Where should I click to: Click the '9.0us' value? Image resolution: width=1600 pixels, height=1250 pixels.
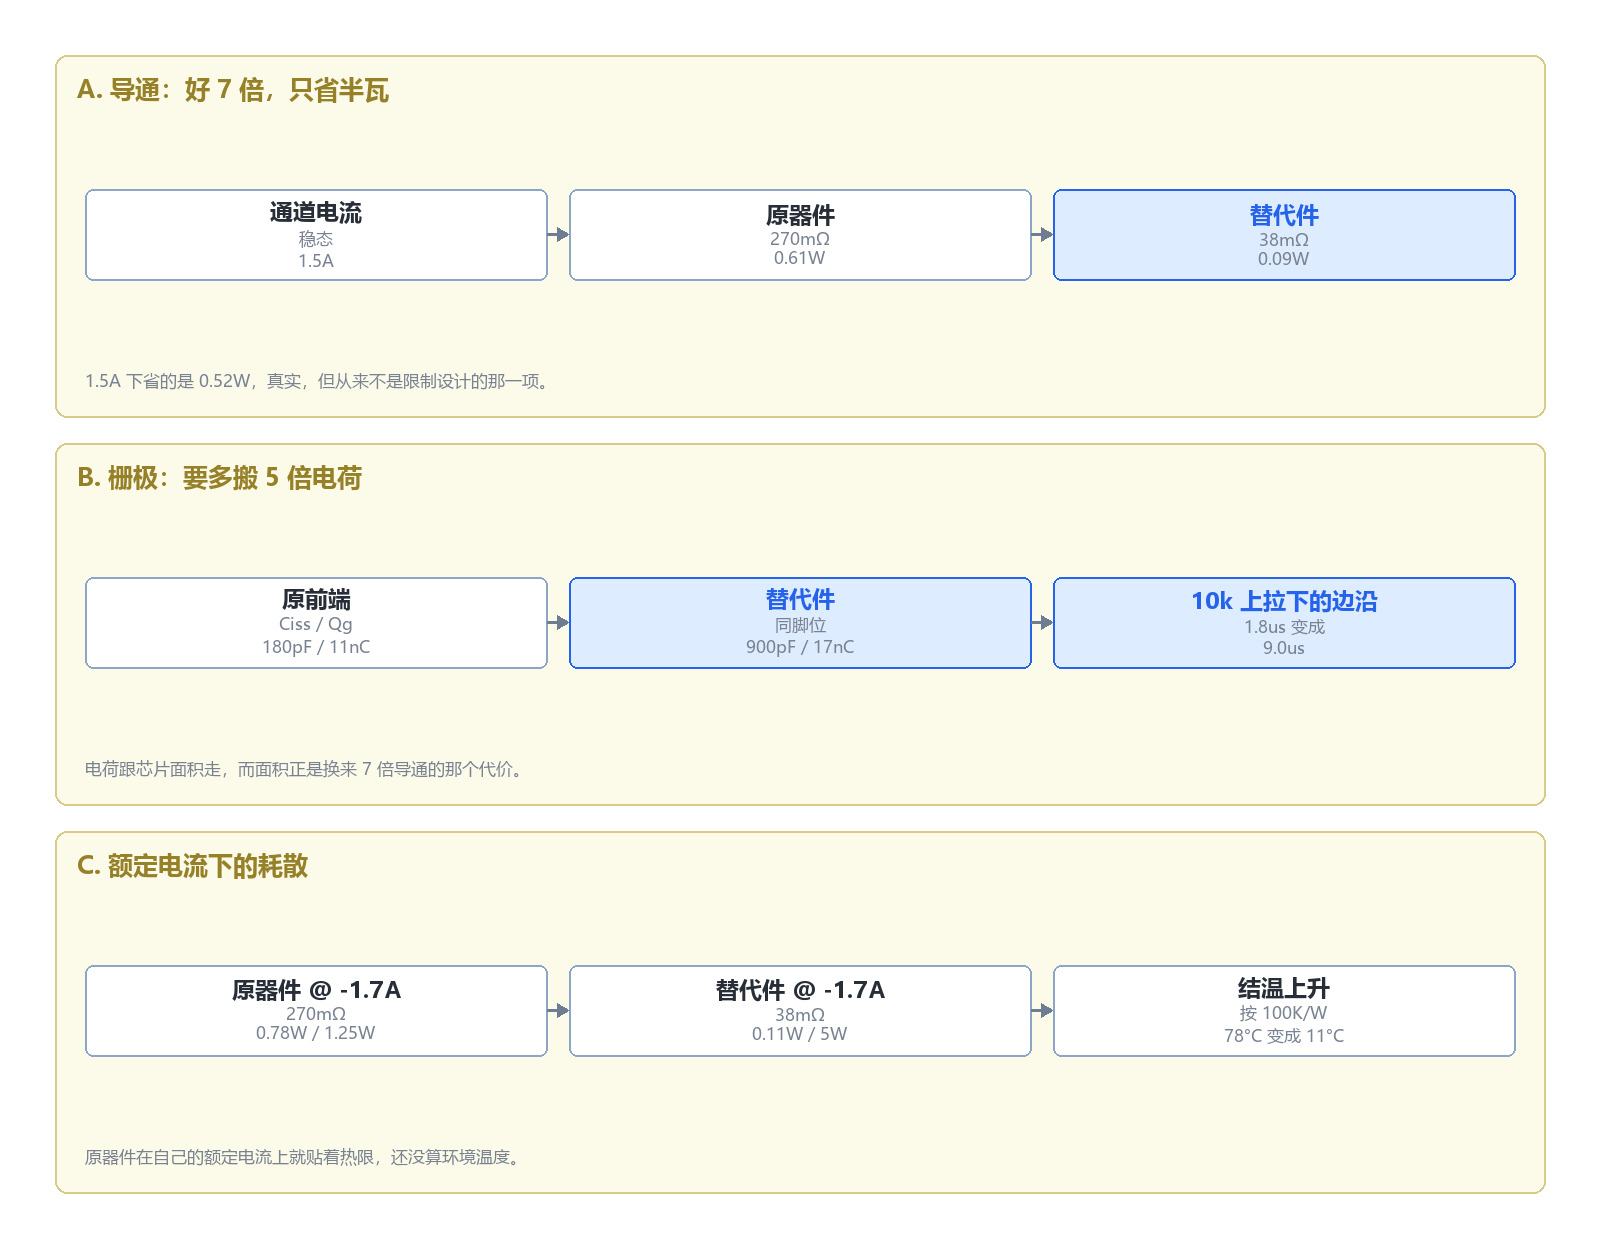1284,648
